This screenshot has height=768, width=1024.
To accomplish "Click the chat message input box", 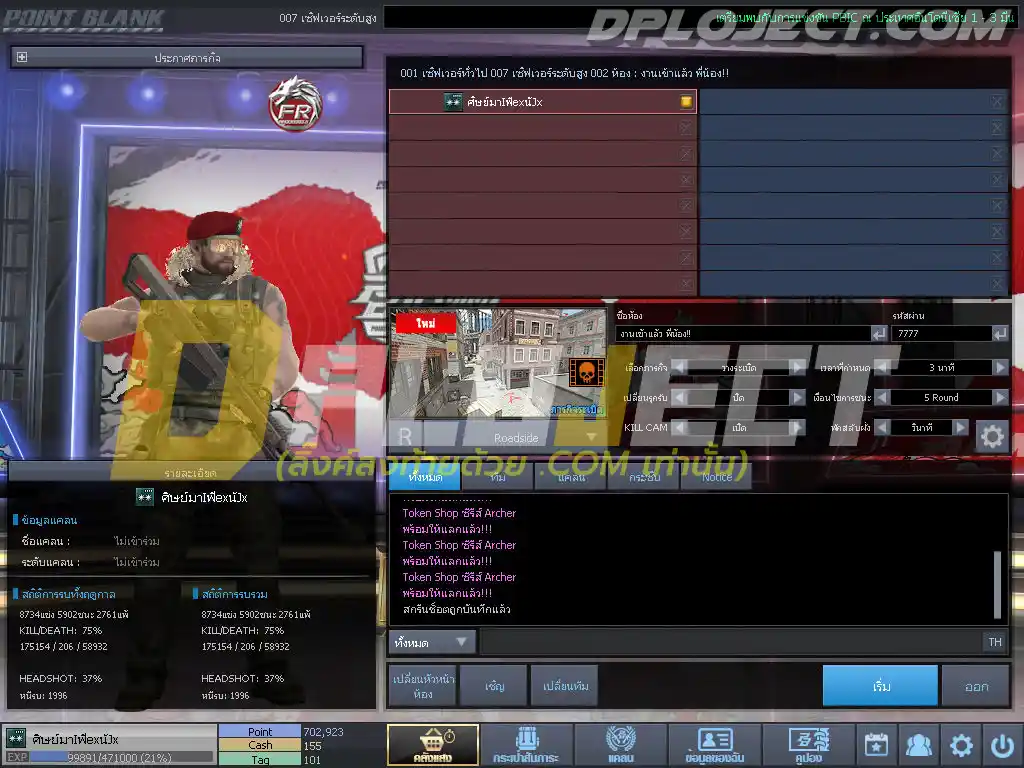I will click(x=731, y=642).
